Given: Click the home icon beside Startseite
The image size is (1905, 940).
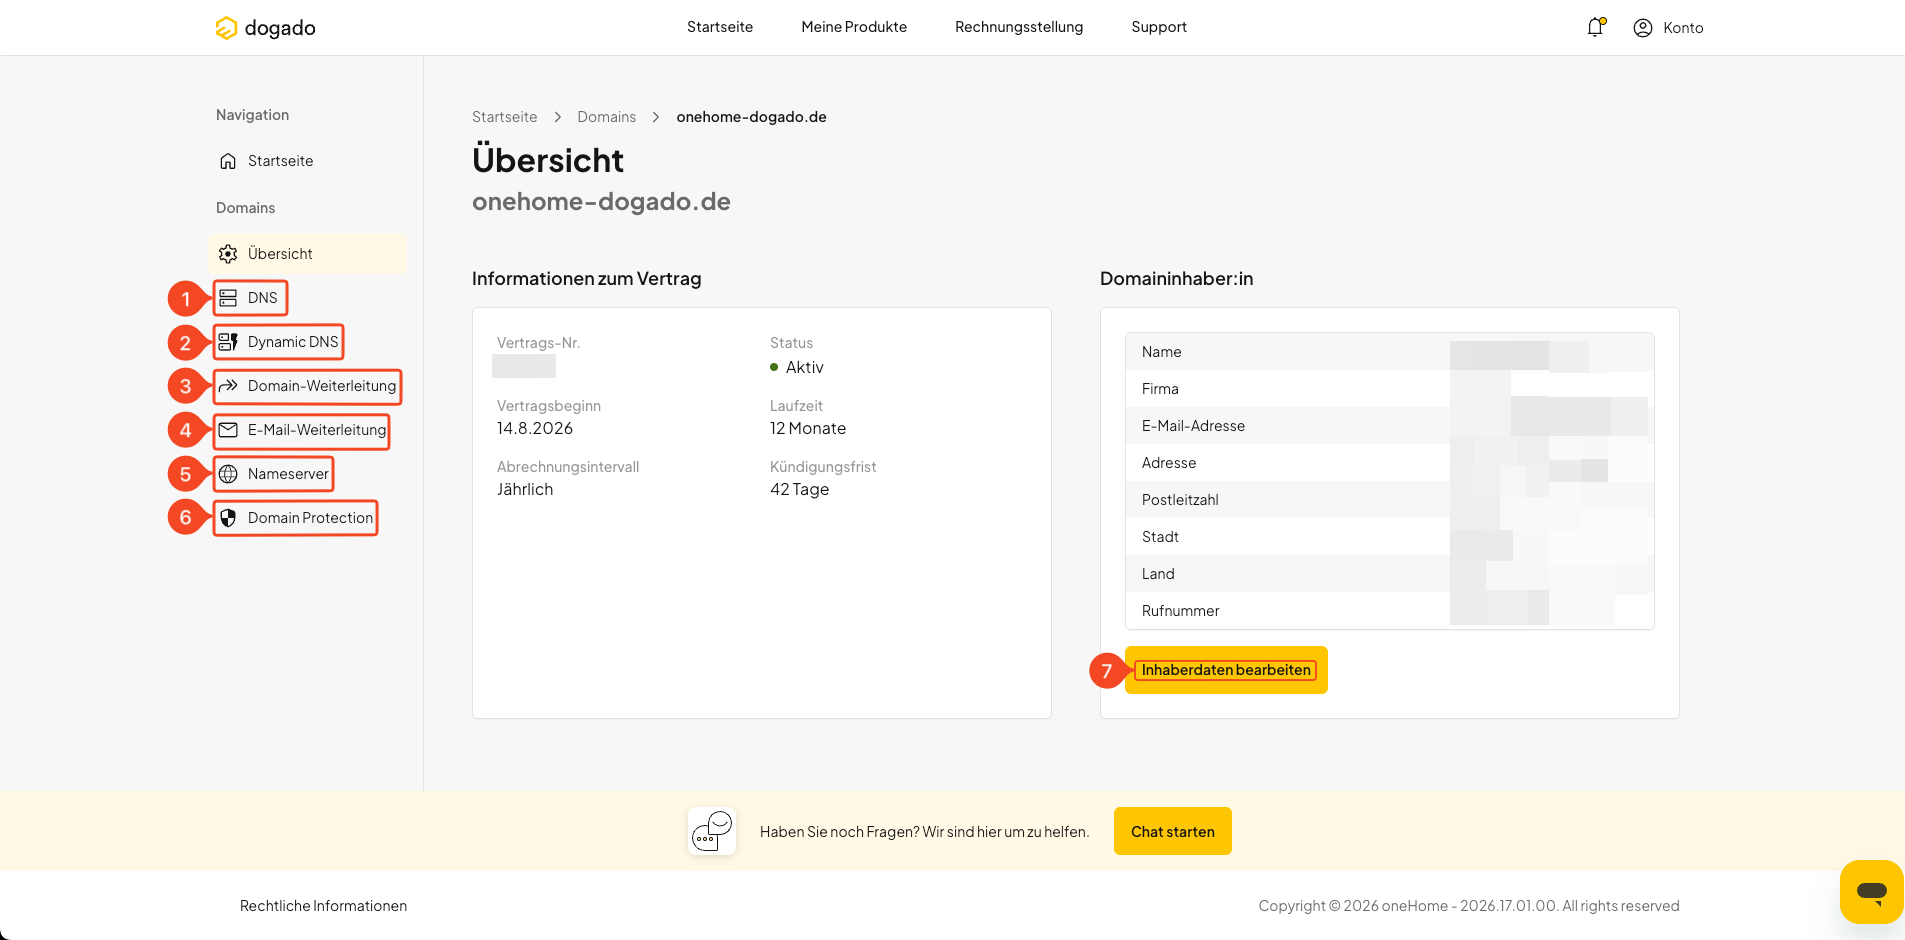Looking at the screenshot, I should (x=228, y=161).
